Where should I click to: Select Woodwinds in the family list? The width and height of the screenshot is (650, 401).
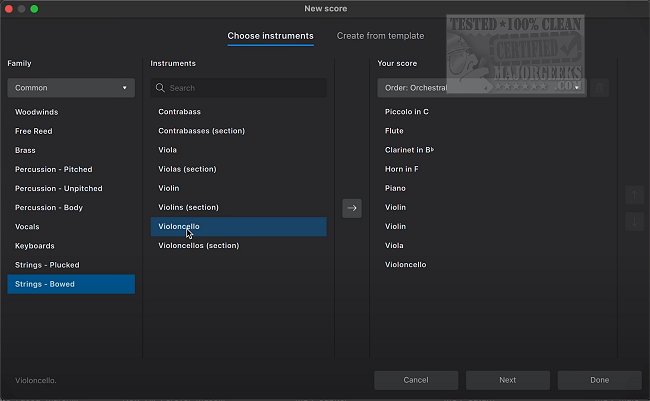point(37,112)
